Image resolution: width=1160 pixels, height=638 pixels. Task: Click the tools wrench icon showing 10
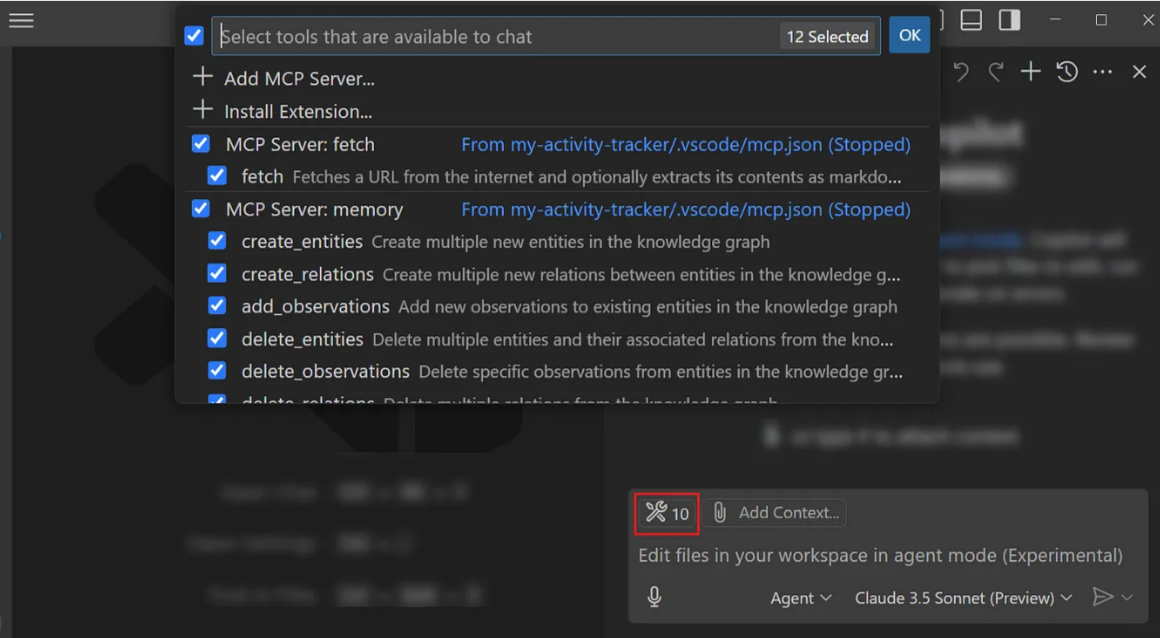pos(667,513)
